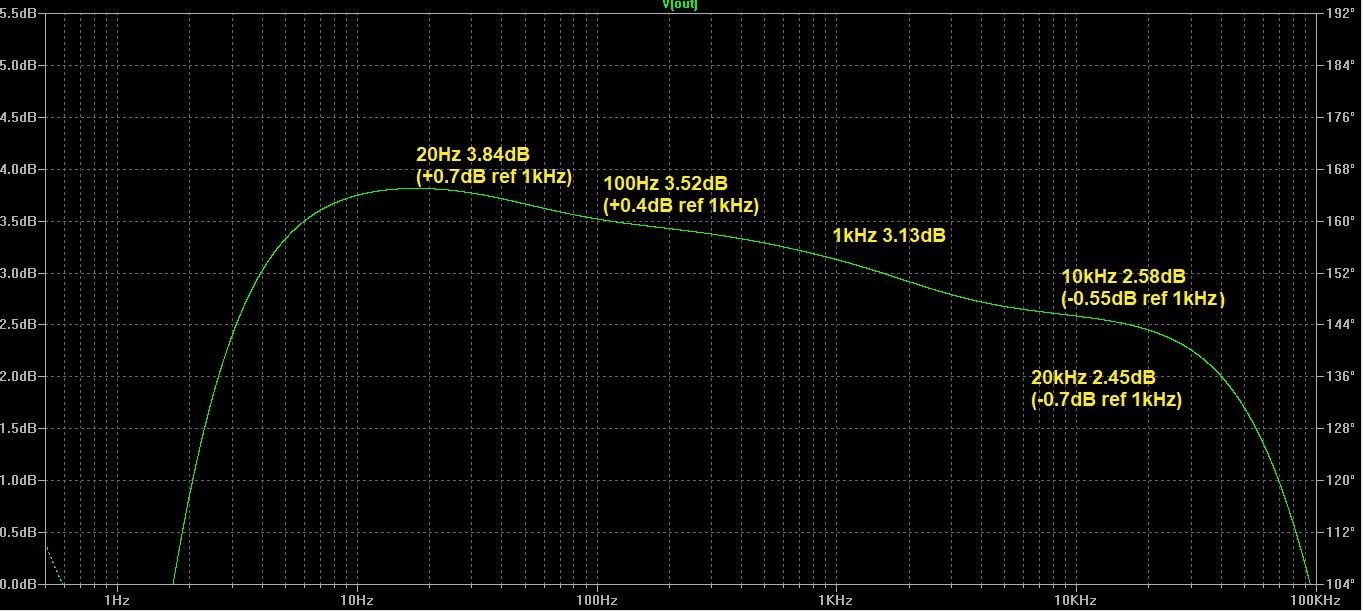Click the 144° phase axis label
The height and width of the screenshot is (611, 1363).
[x=1340, y=325]
